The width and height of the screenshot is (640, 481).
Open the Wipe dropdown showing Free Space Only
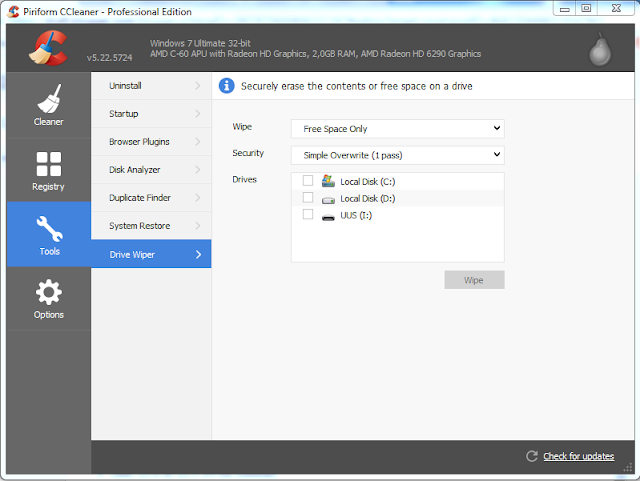(x=397, y=128)
